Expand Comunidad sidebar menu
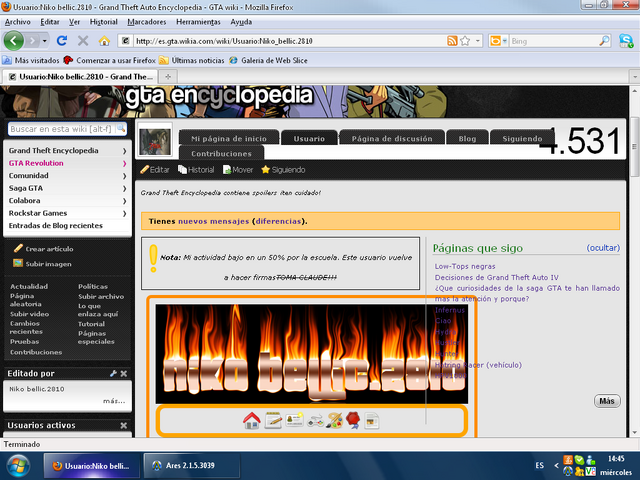 [x=124, y=176]
